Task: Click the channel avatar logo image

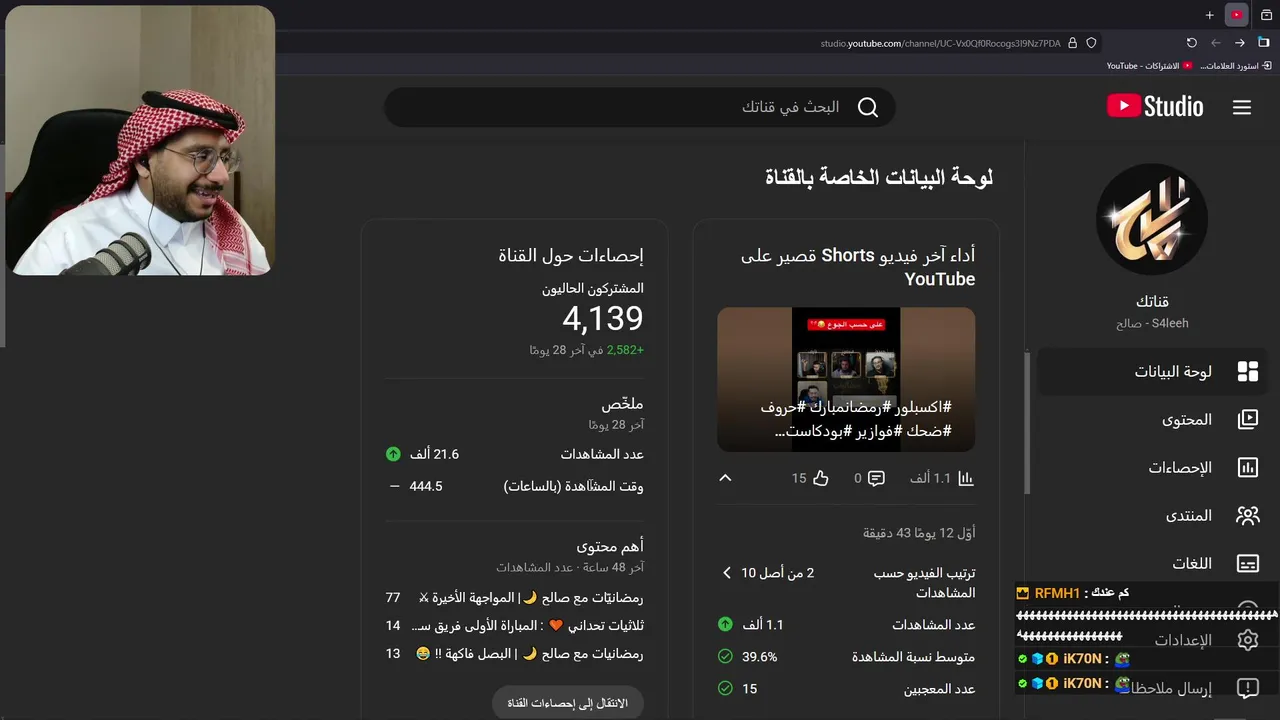Action: click(1152, 219)
